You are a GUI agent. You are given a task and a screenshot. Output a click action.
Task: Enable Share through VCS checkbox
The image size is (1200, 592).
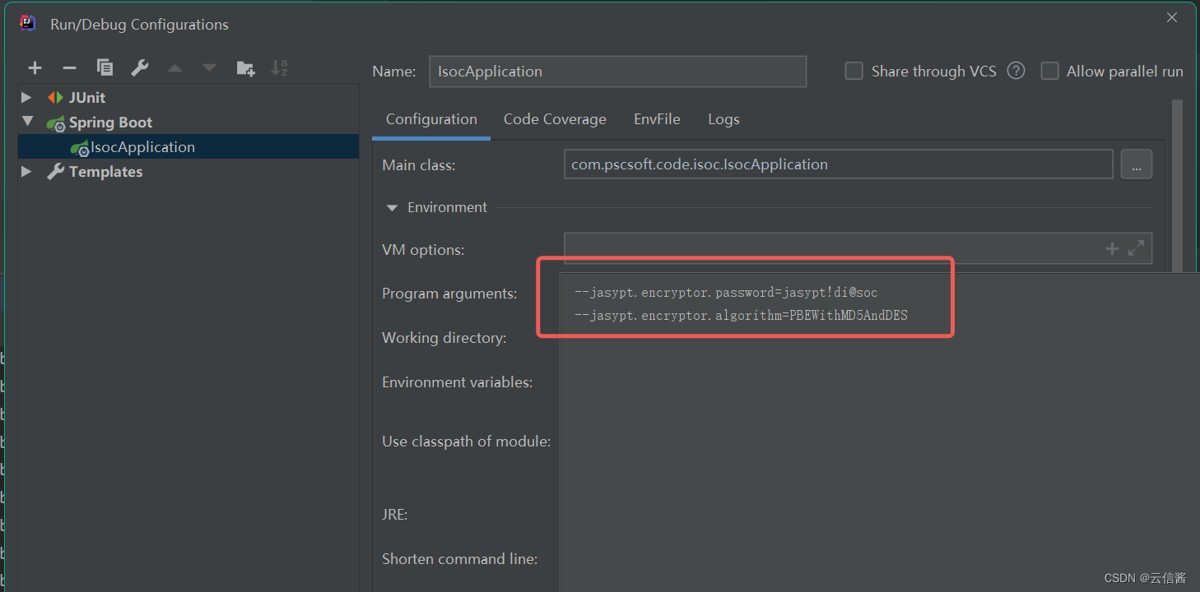(x=854, y=71)
